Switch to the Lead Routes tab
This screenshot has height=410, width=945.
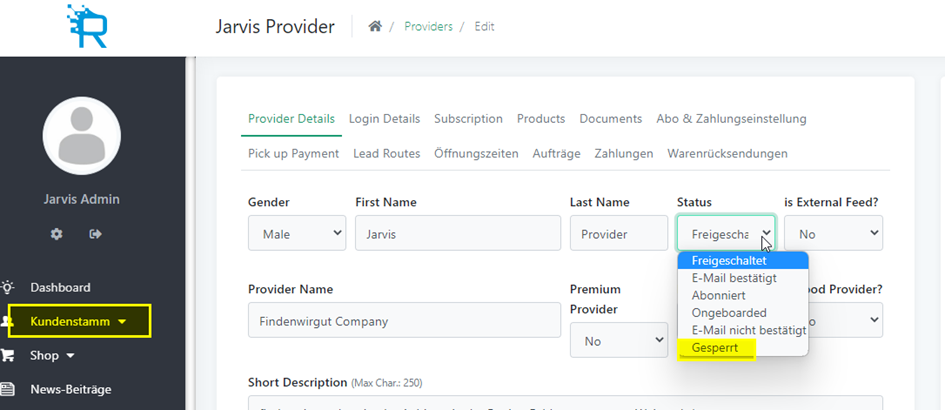[x=386, y=154]
